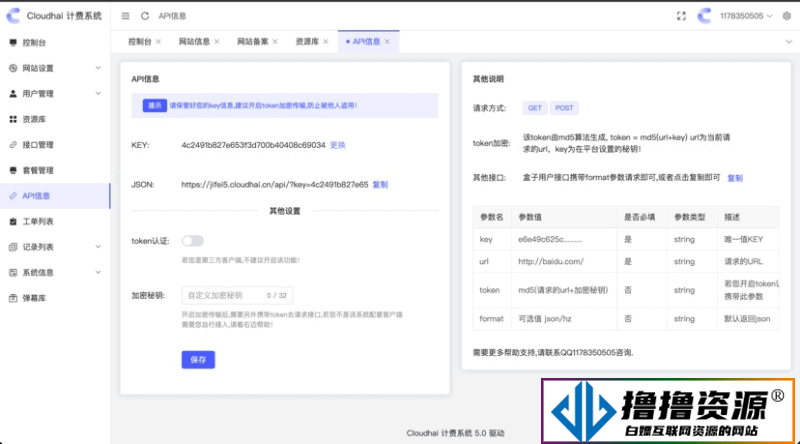Click the user avatar icon at top right
The image size is (800, 444).
(x=705, y=16)
